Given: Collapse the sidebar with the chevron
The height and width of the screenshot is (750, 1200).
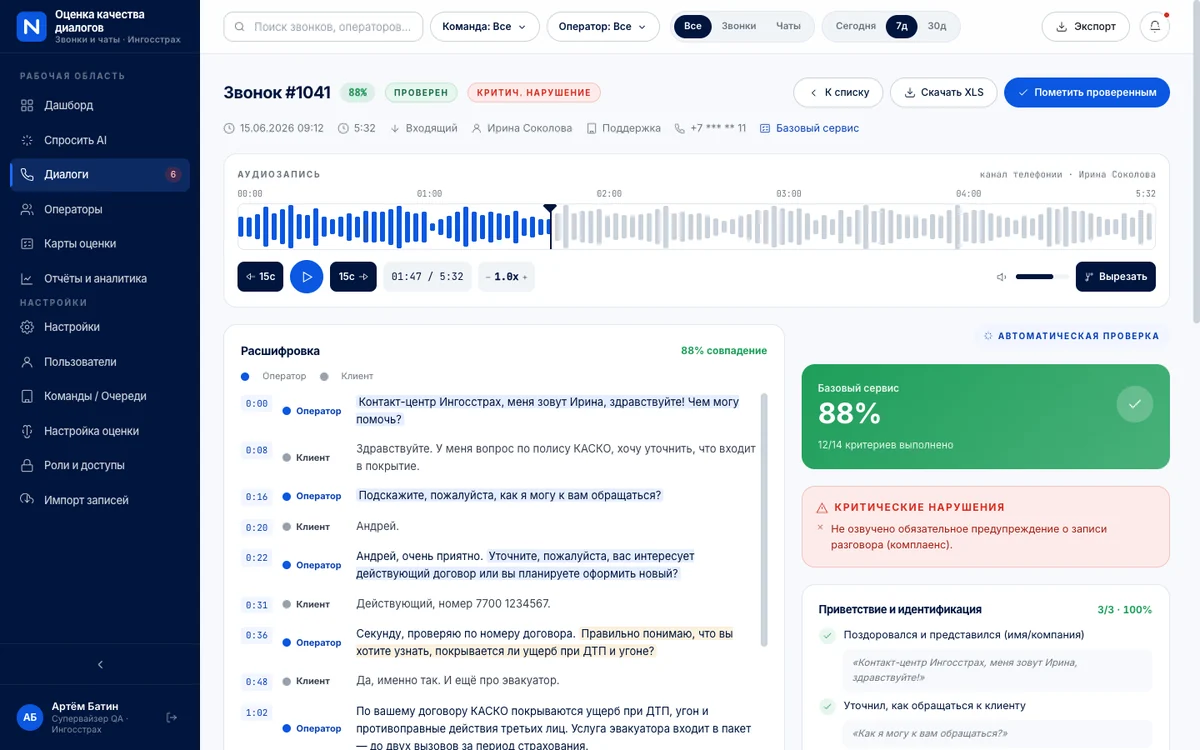Looking at the screenshot, I should point(100,664).
